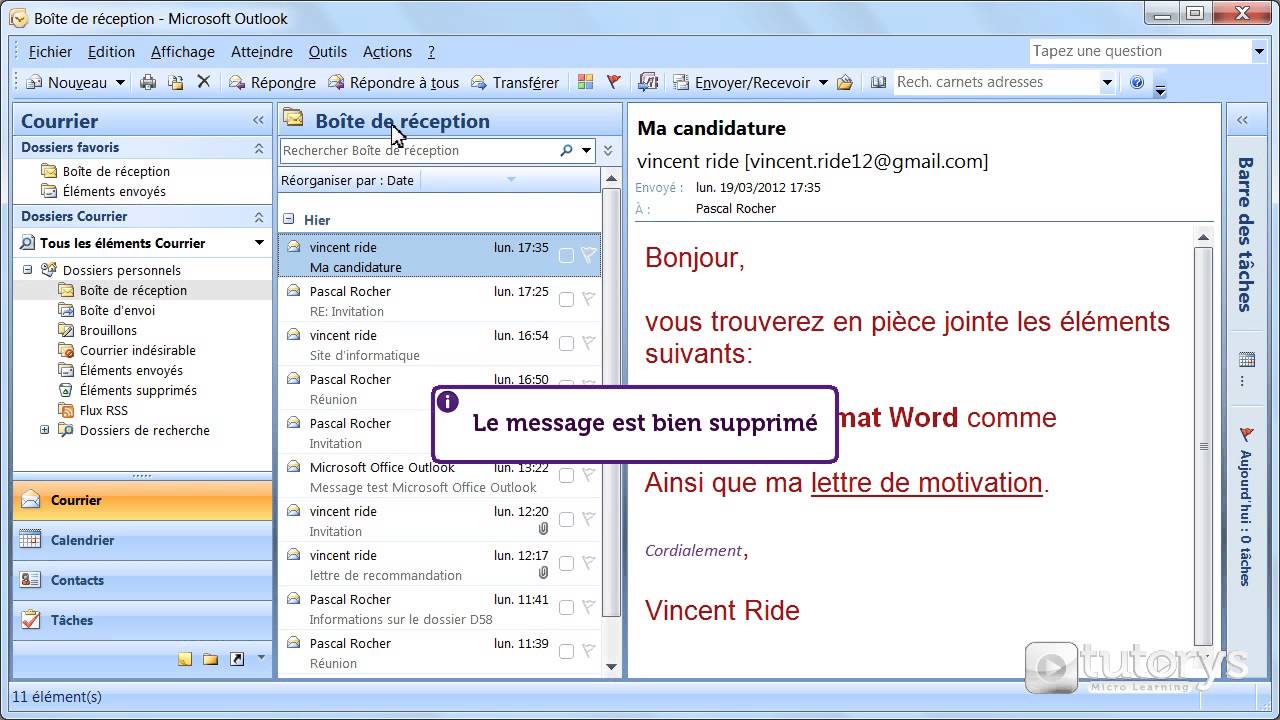Image resolution: width=1280 pixels, height=720 pixels.
Task: Click message list scrollbar down arrow
Action: point(612,666)
